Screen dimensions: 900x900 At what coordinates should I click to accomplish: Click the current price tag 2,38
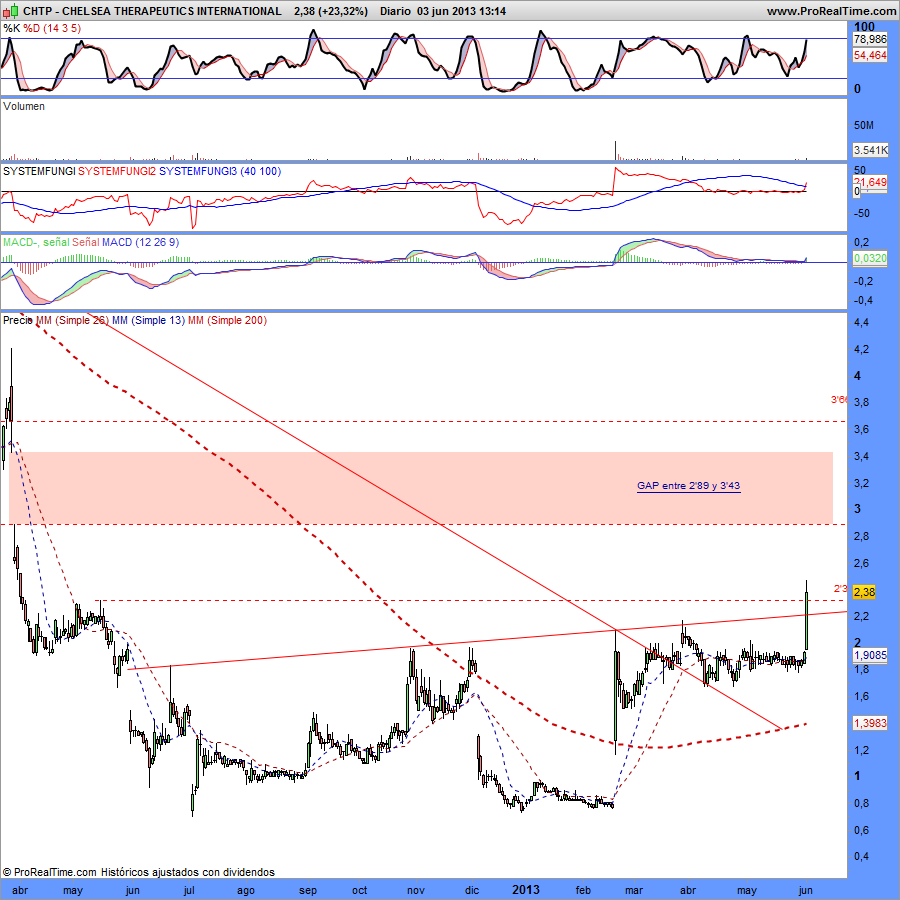tap(864, 592)
